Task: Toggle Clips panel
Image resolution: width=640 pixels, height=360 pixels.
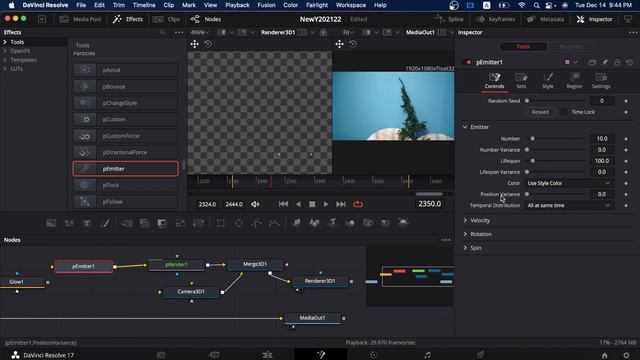Action: (167, 19)
